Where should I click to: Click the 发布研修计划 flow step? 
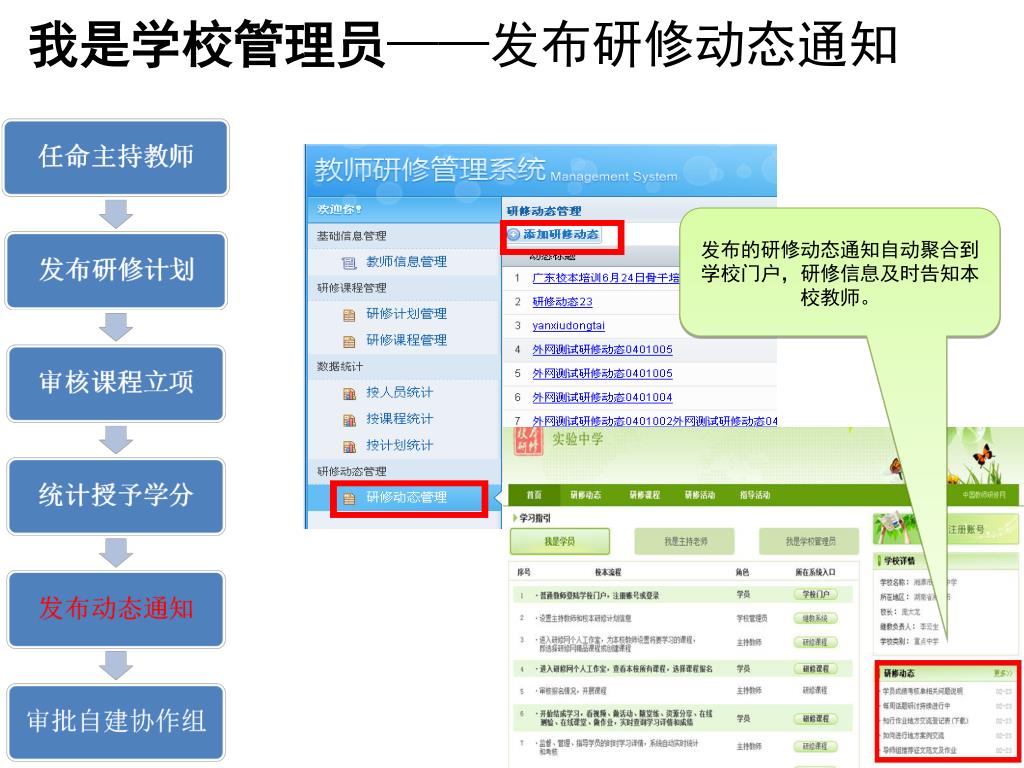[116, 270]
